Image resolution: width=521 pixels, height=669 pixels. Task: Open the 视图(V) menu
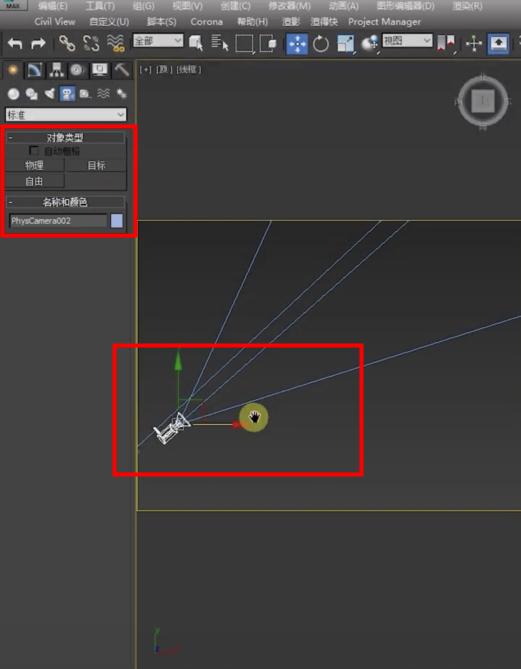pyautogui.click(x=188, y=6)
